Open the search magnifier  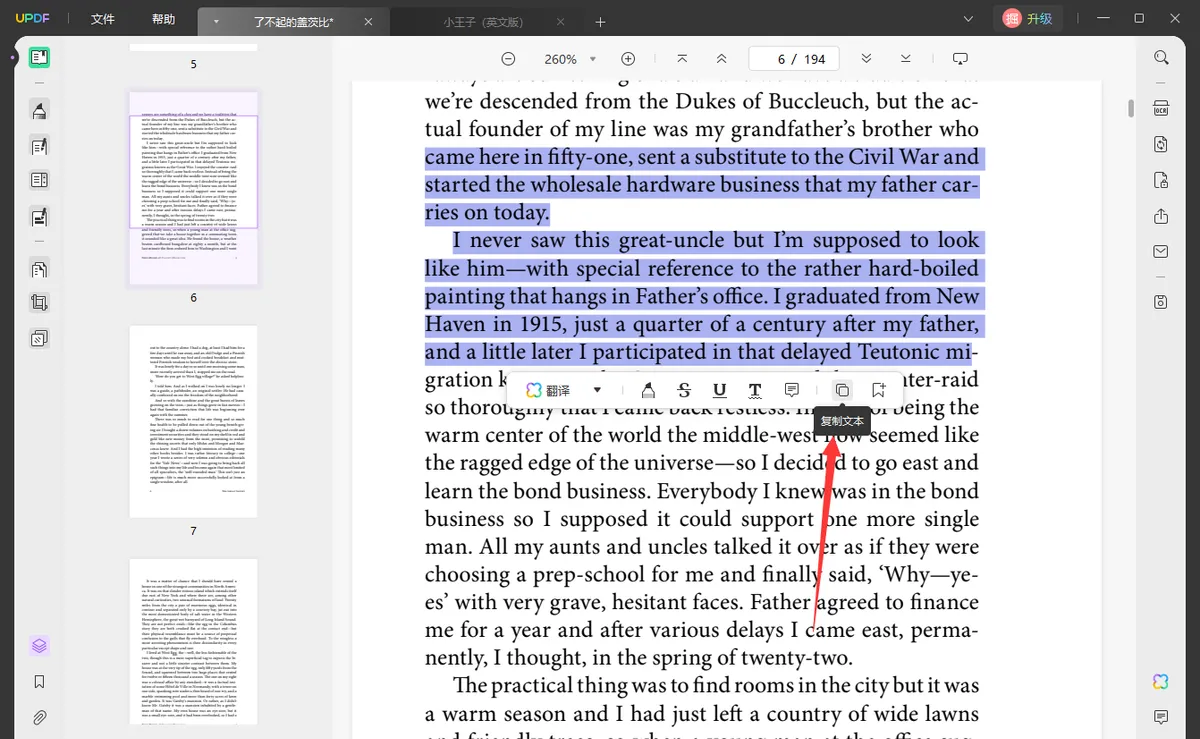pos(1161,58)
